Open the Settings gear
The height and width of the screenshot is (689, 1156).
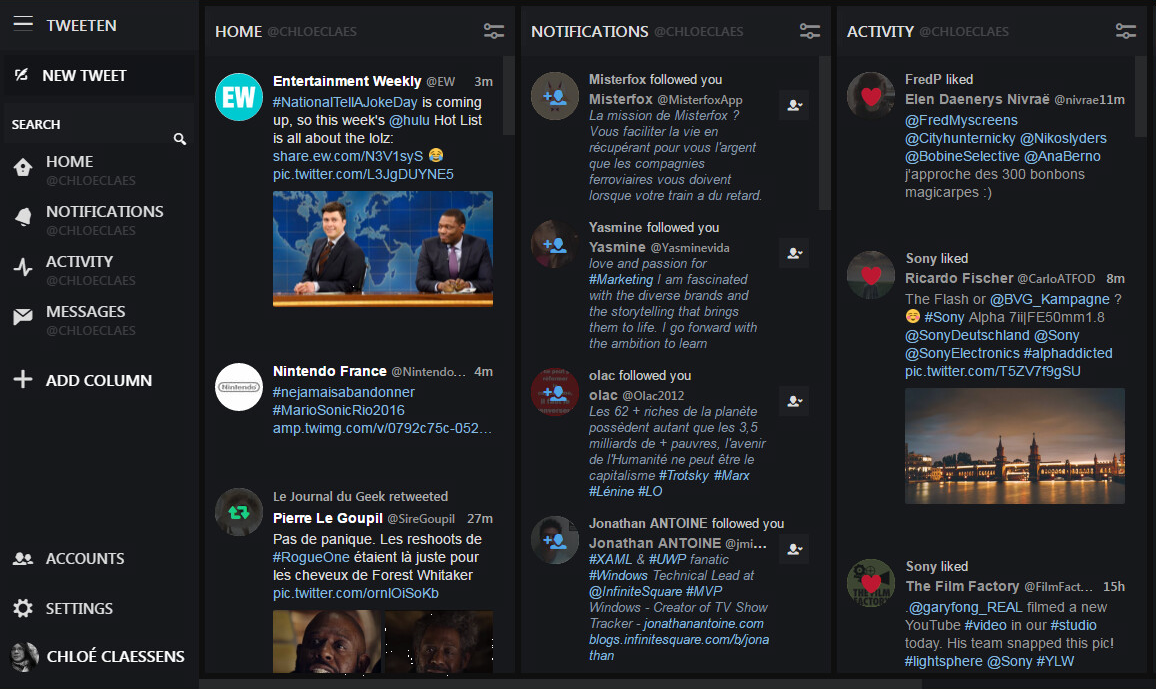pyautogui.click(x=23, y=608)
